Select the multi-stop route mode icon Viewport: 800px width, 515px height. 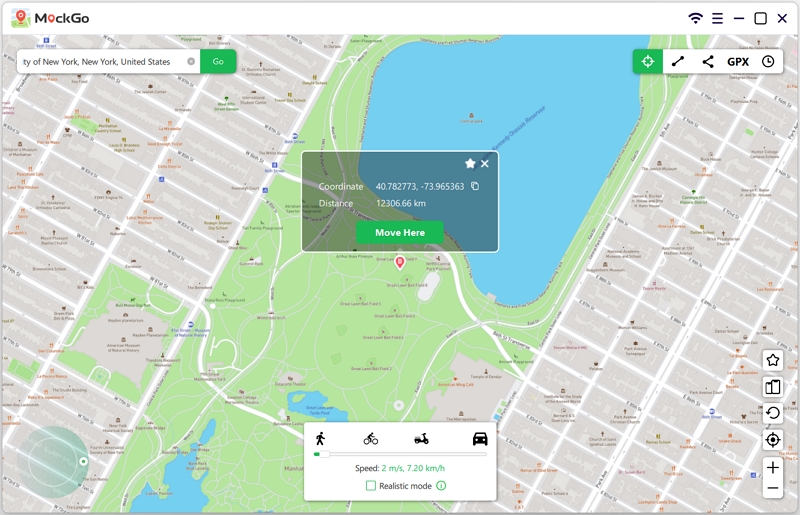pyautogui.click(x=708, y=61)
